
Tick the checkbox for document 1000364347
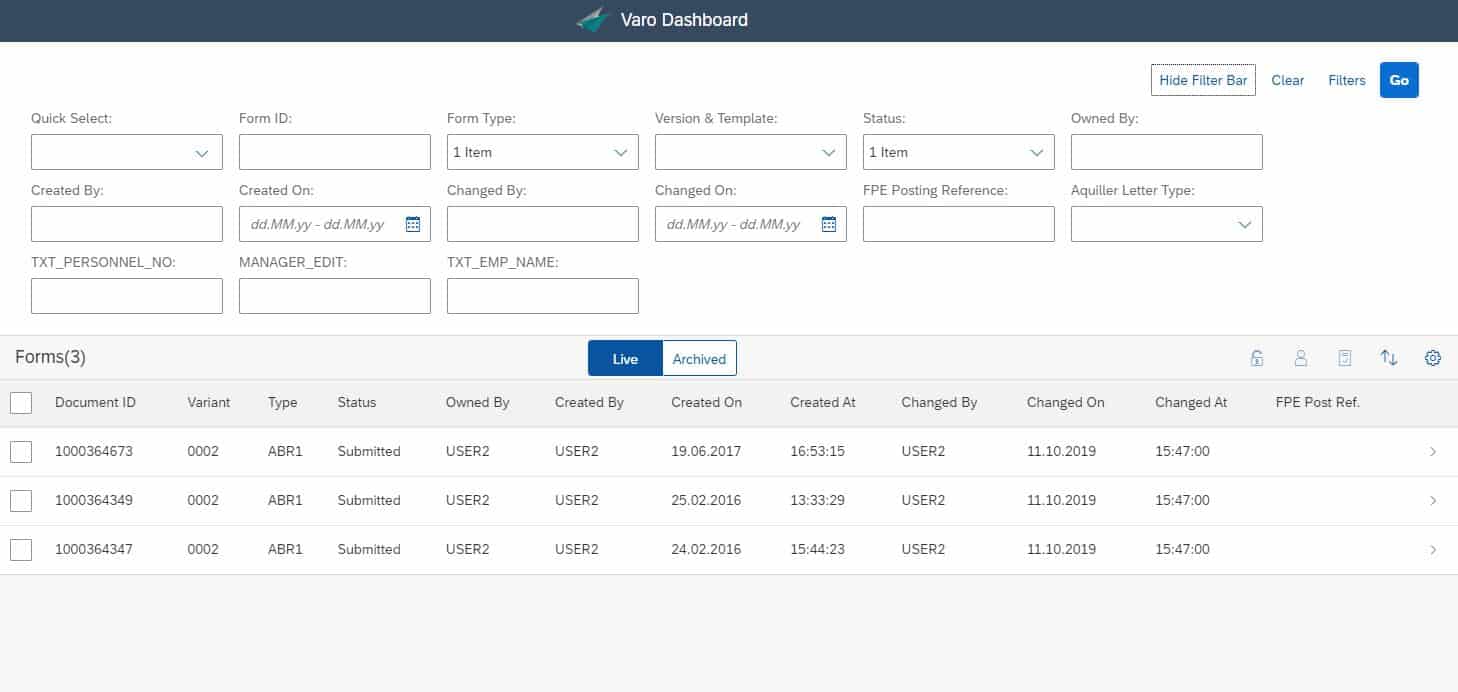pos(21,549)
